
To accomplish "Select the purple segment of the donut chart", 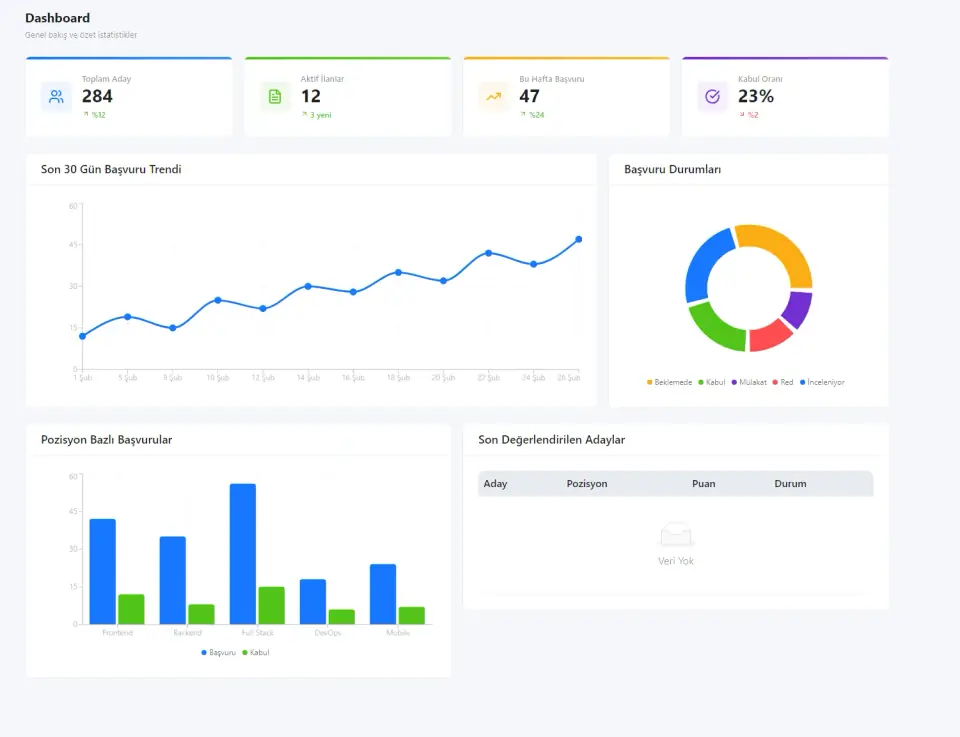I will click(x=798, y=309).
